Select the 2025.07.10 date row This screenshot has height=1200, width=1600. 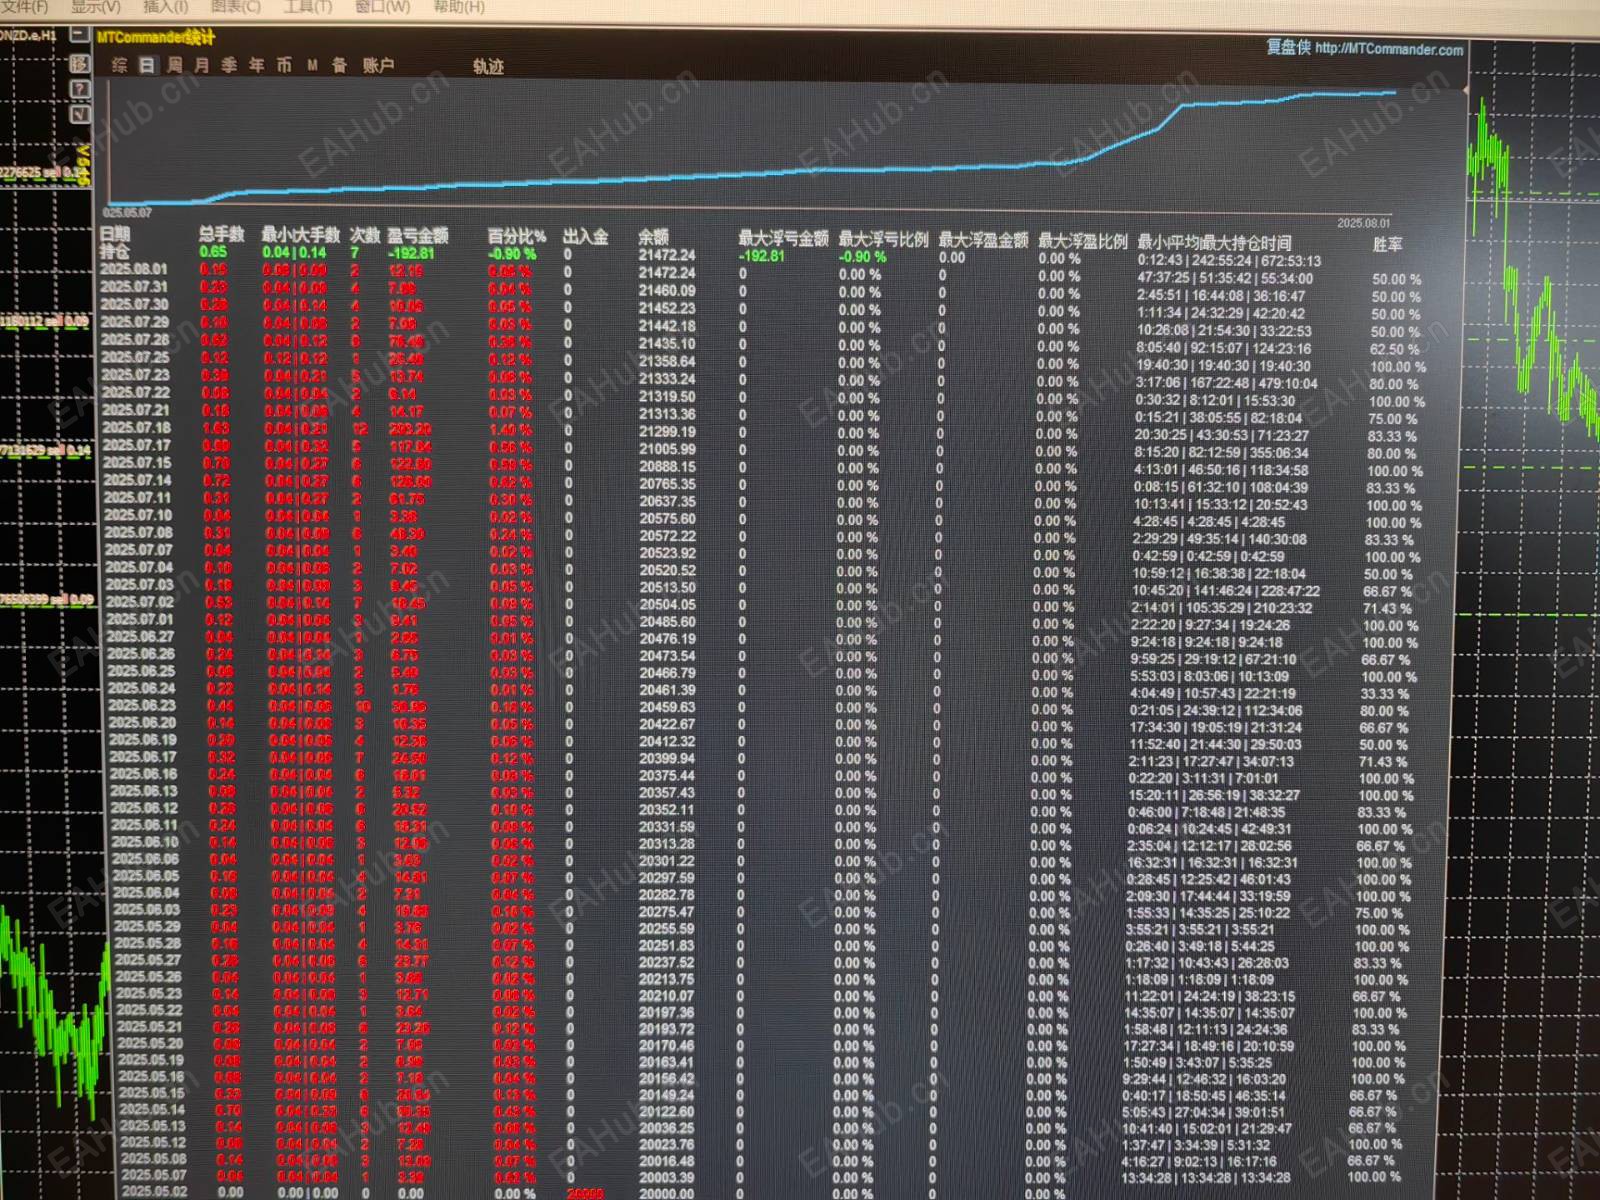[138, 515]
